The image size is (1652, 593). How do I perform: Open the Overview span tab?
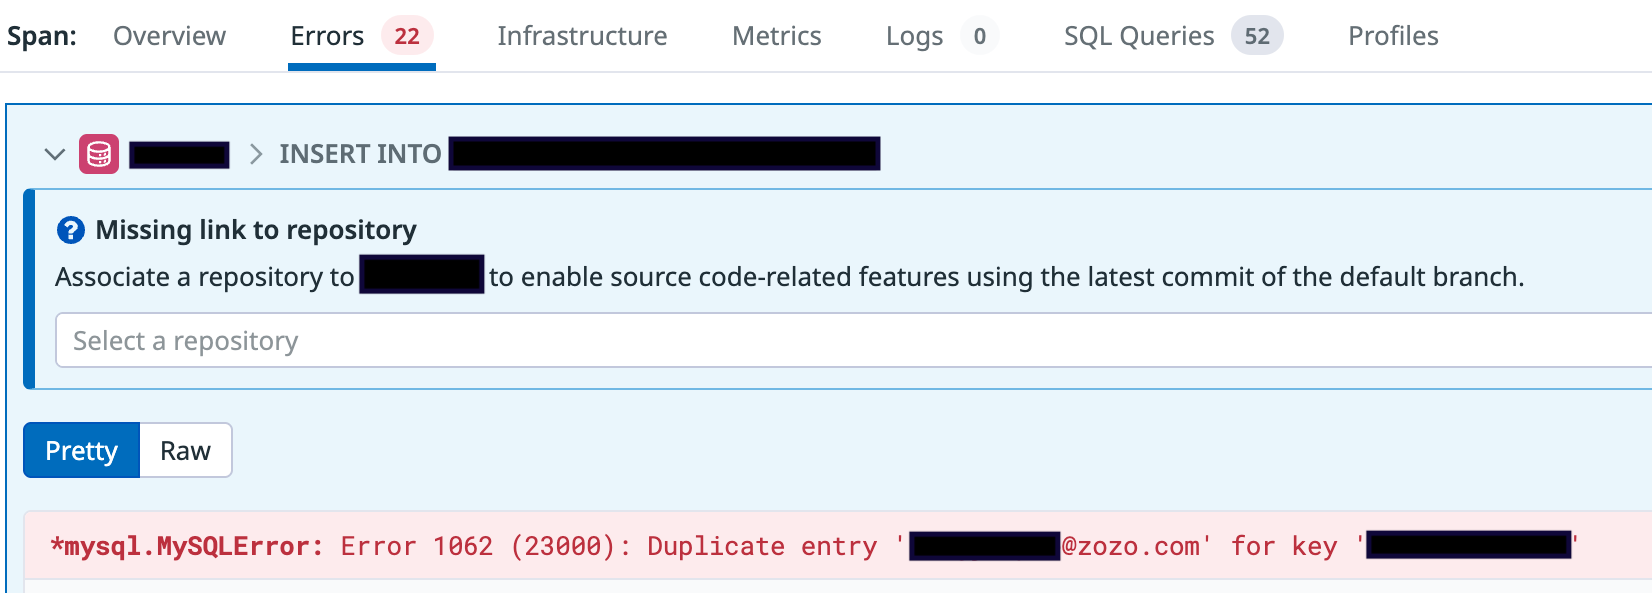pos(169,36)
